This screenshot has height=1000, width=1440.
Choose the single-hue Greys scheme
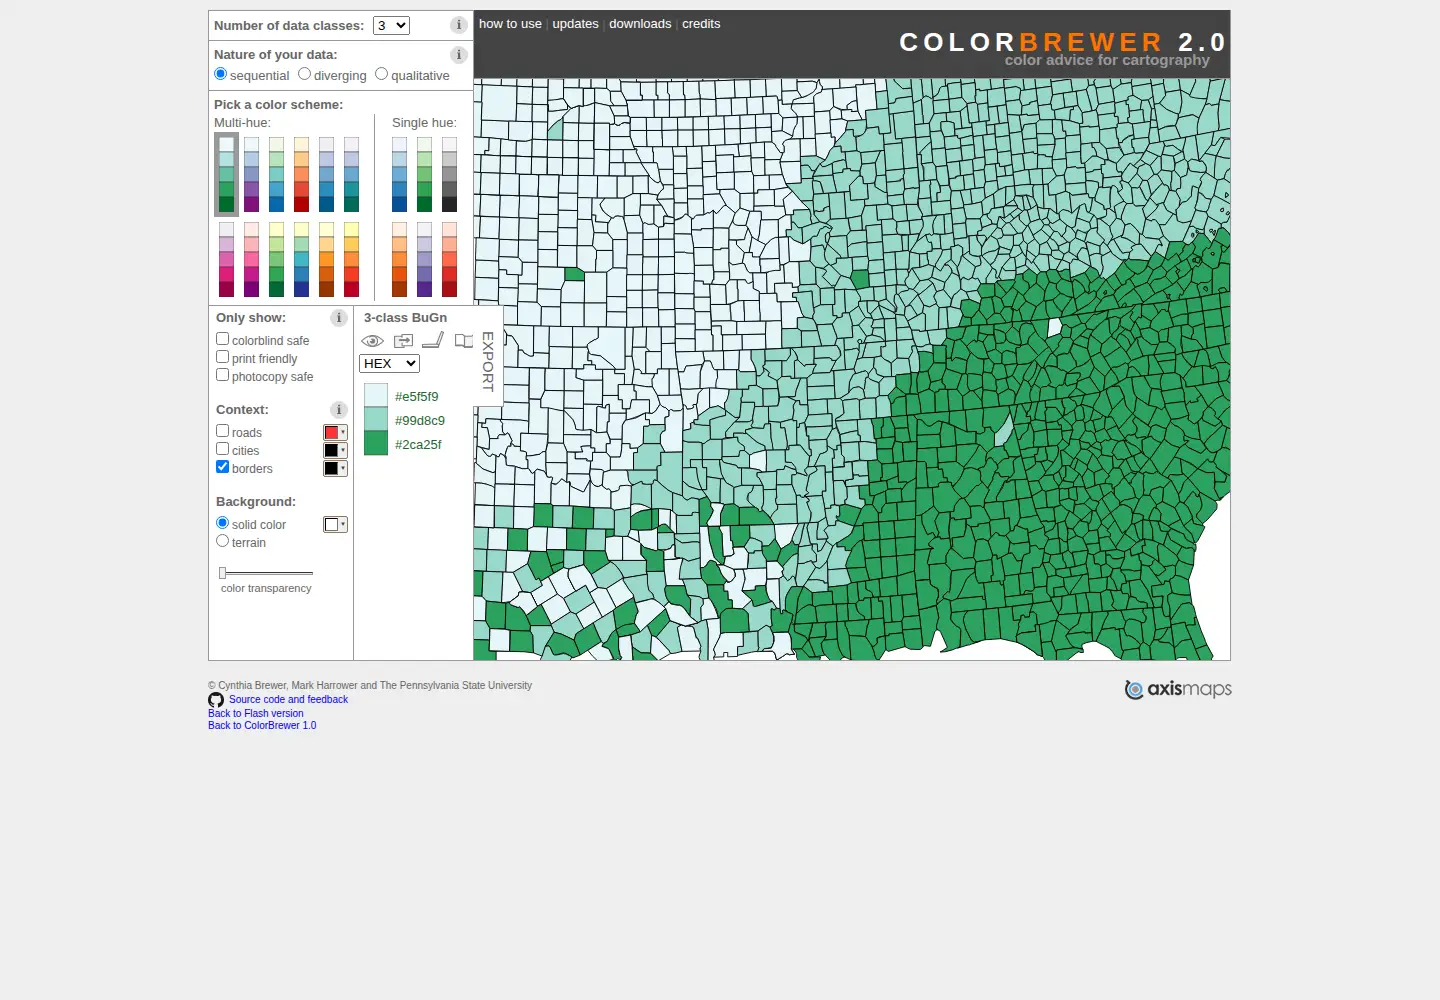[x=450, y=174]
